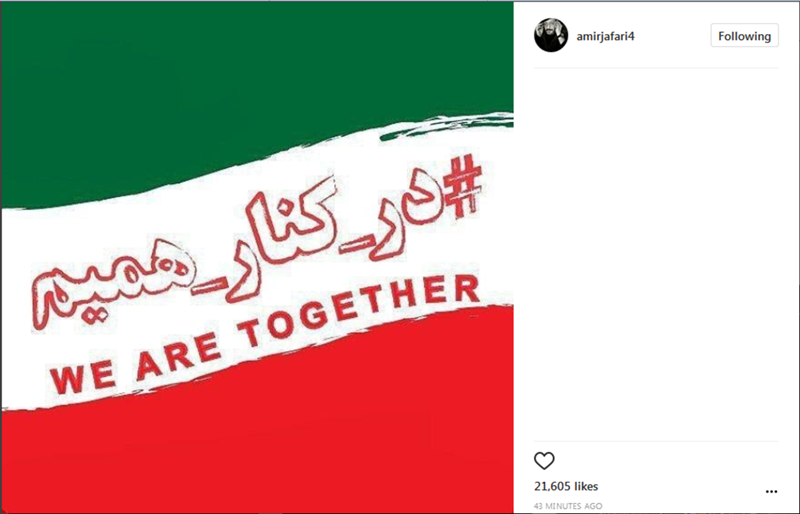Screen dimensions: 800x514
Task: Click the word WE in the image
Action: click(82, 377)
